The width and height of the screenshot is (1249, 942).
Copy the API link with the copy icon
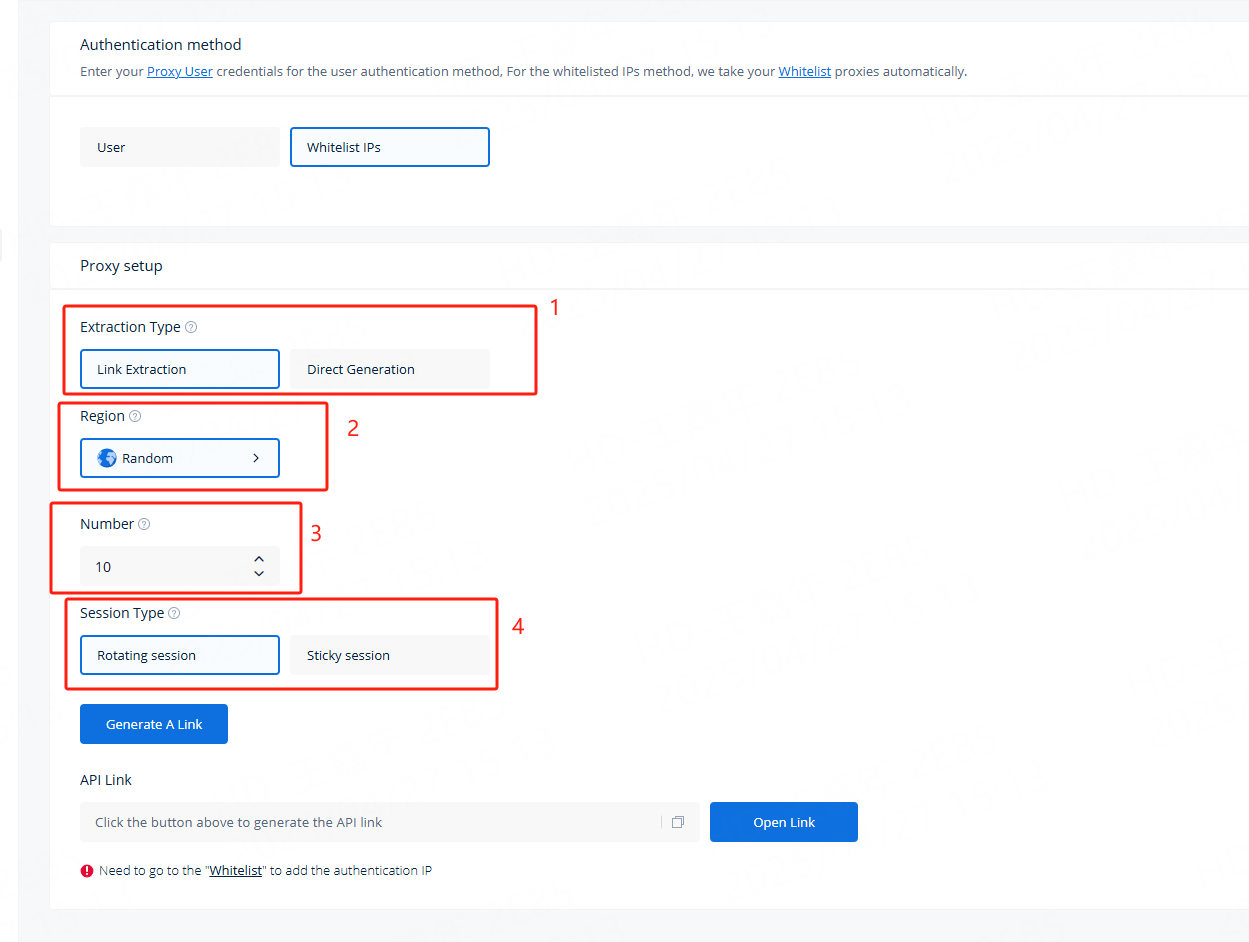pyautogui.click(x=678, y=822)
